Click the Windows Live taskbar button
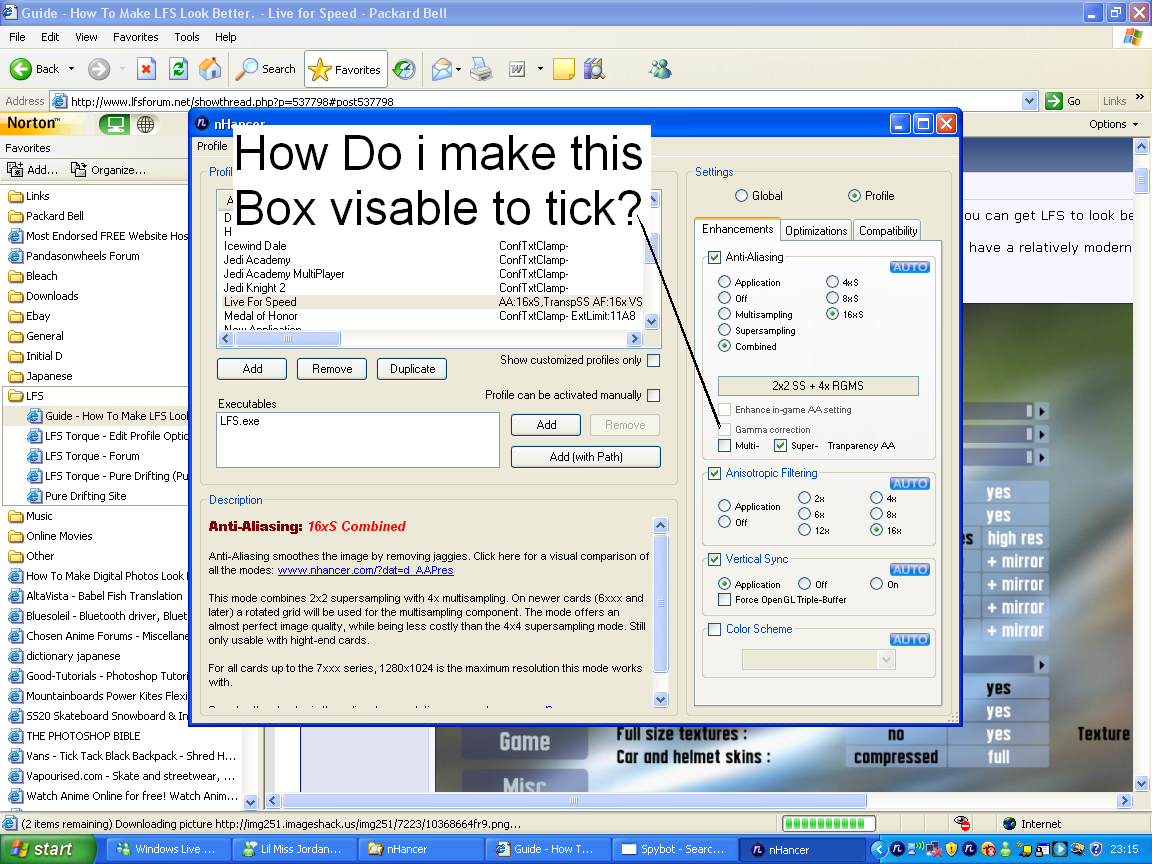The height and width of the screenshot is (864, 1152). tap(168, 849)
